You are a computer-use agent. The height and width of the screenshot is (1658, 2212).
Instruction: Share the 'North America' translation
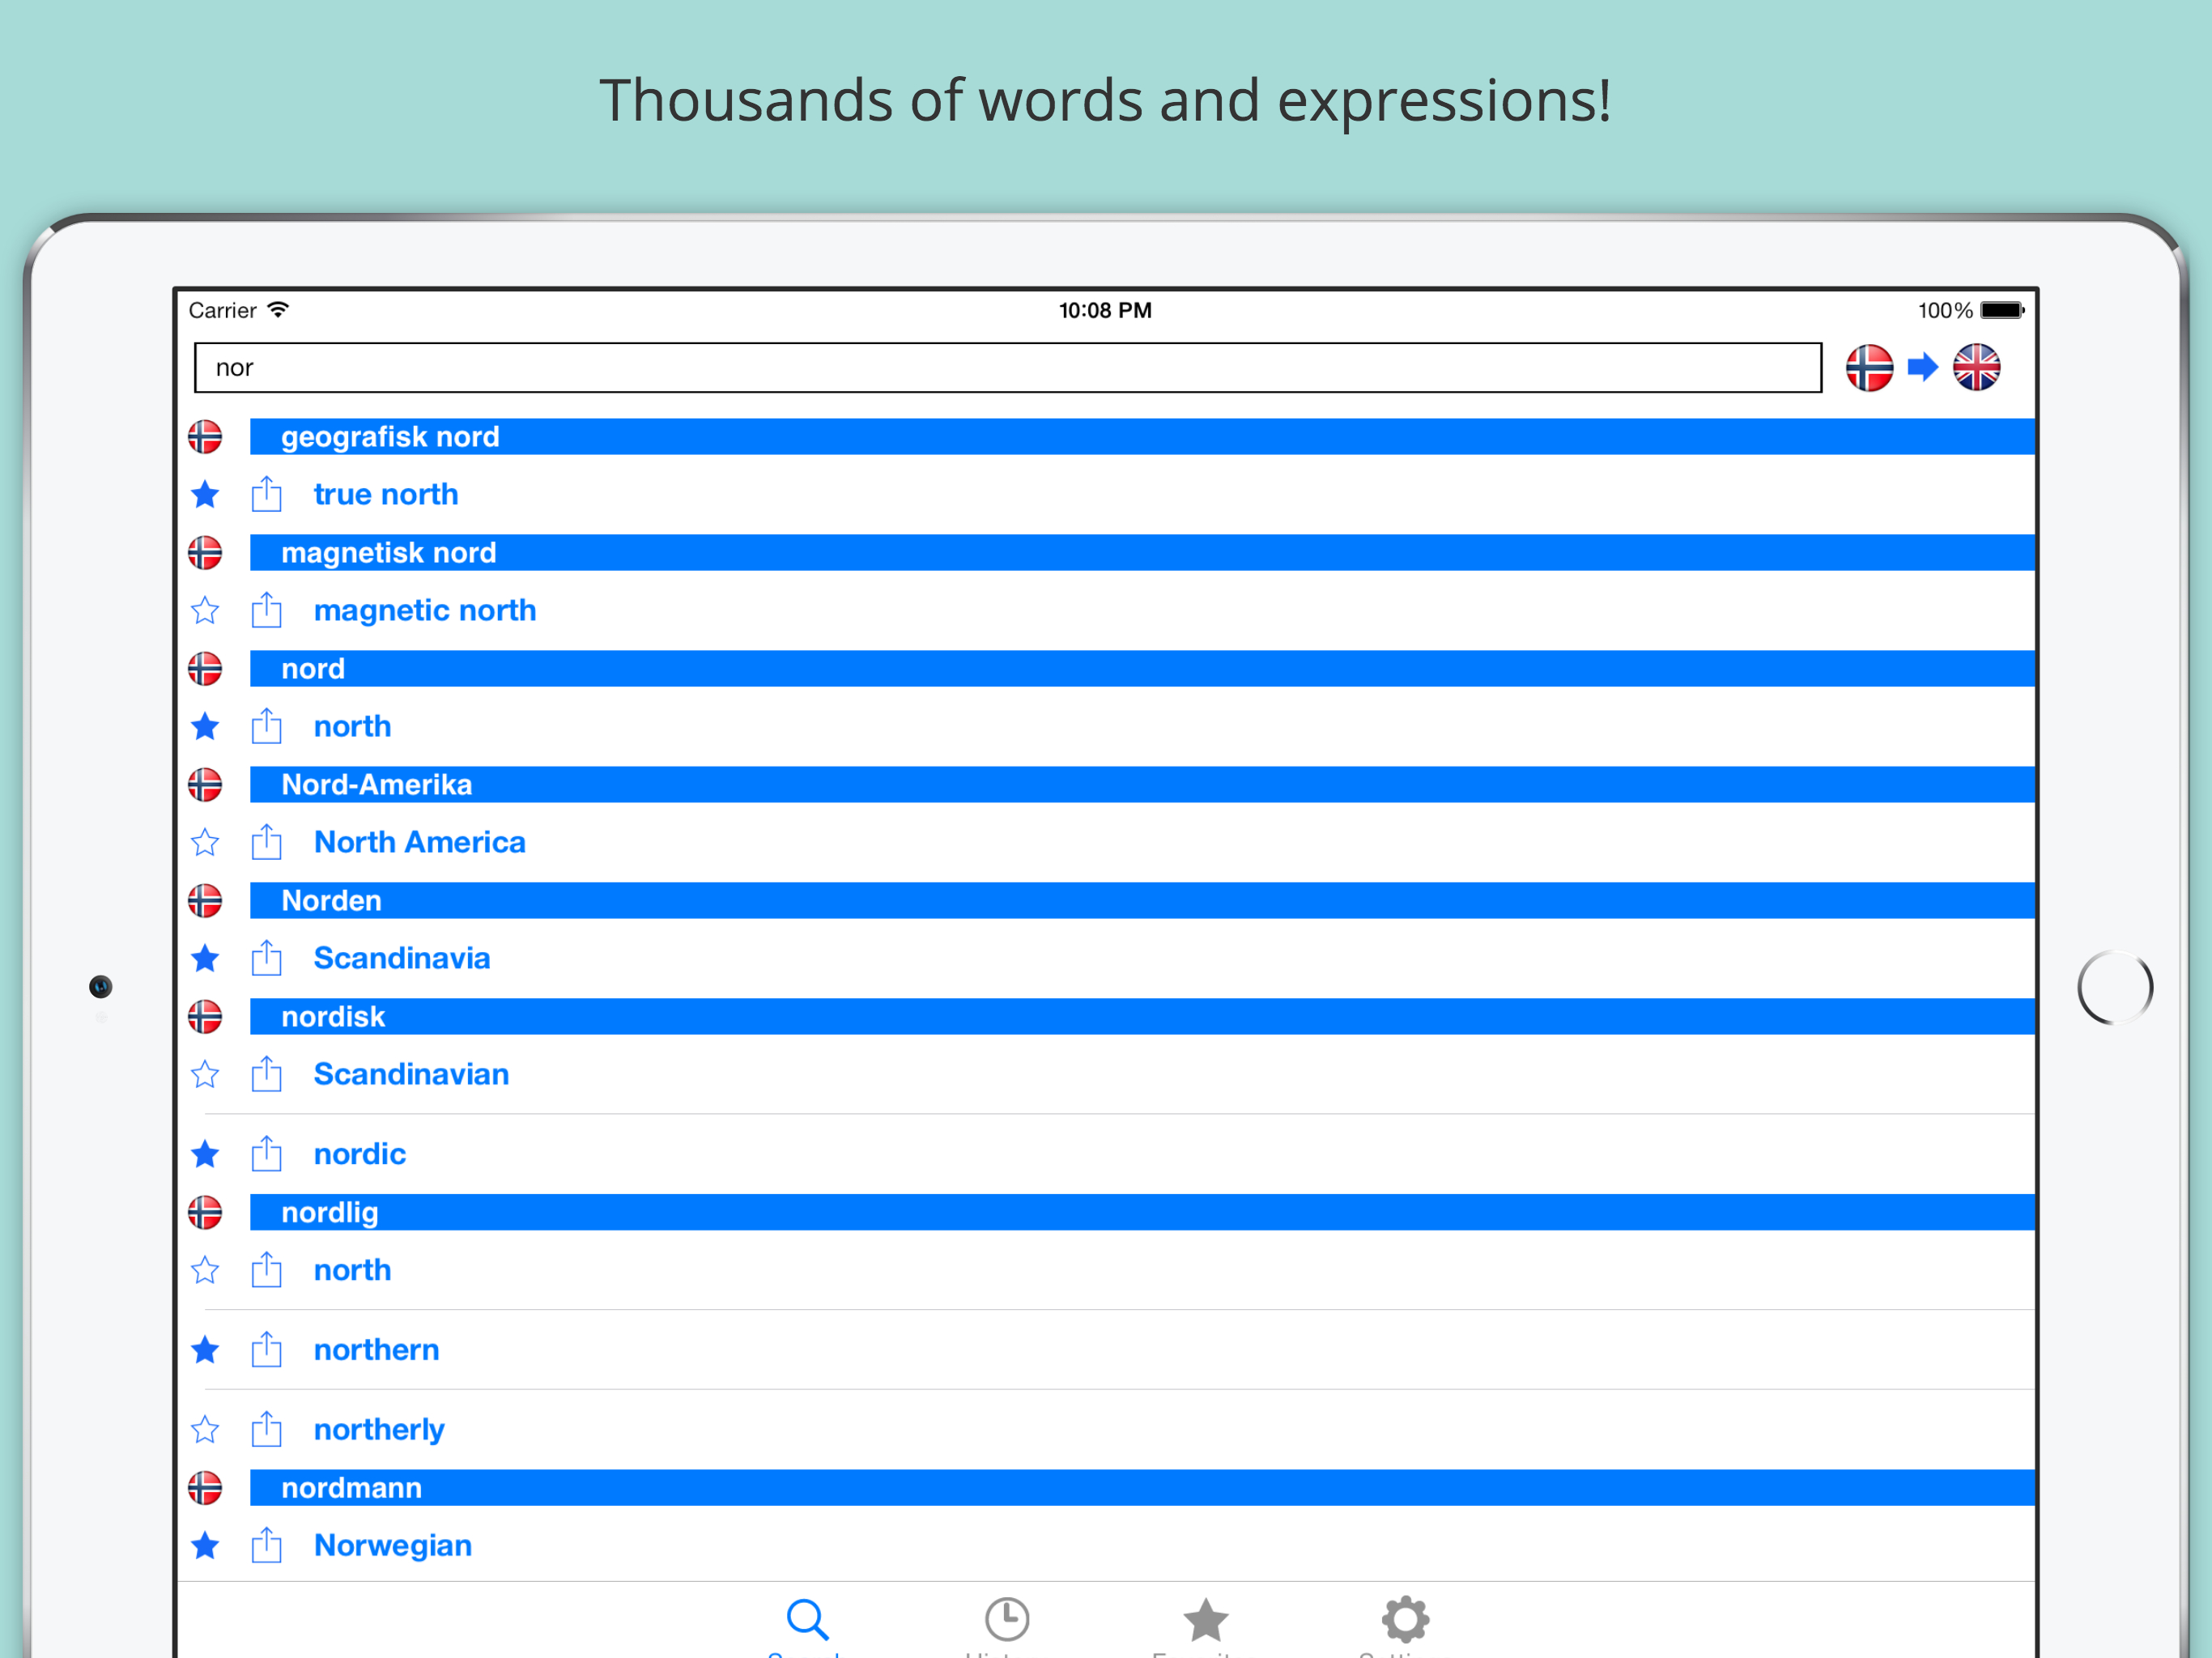pyautogui.click(x=266, y=842)
